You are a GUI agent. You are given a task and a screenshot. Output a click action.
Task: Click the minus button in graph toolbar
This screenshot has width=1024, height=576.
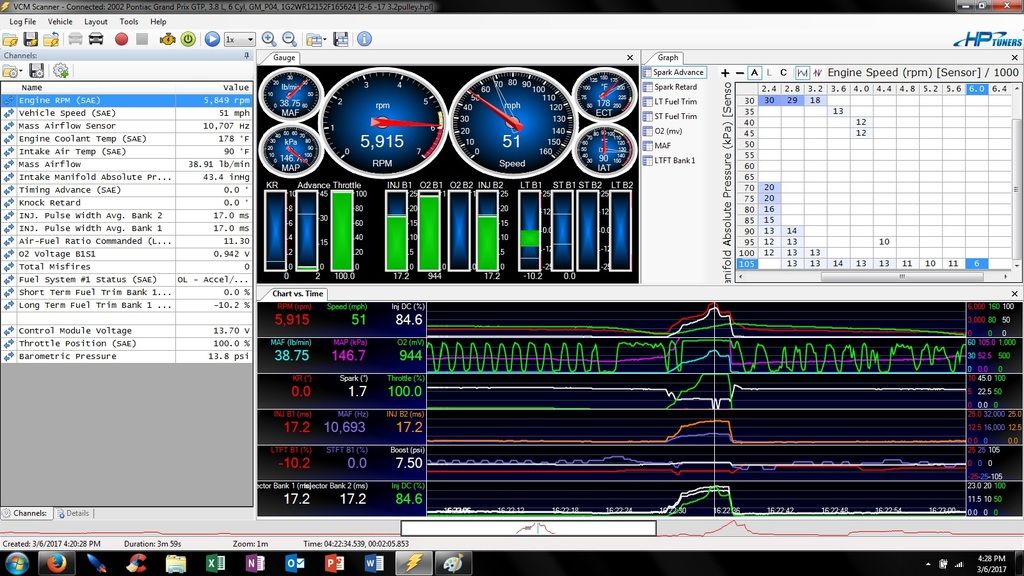739,72
